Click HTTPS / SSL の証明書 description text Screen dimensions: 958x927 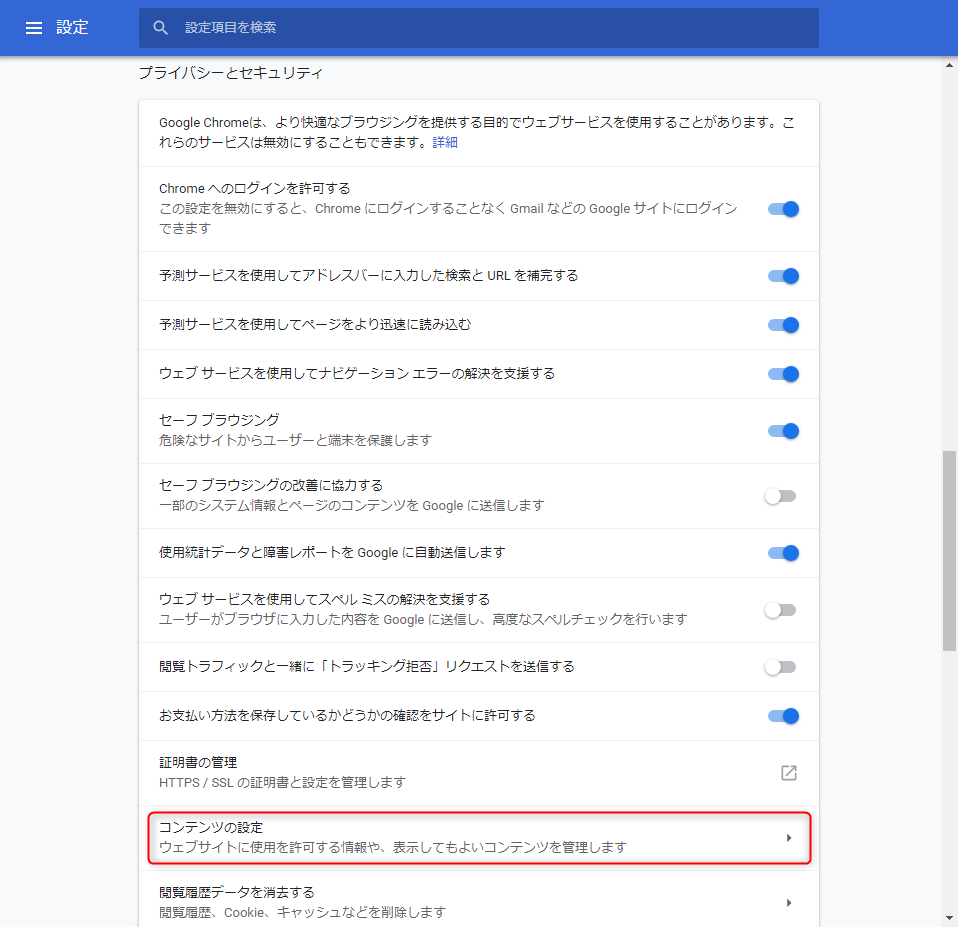(282, 783)
